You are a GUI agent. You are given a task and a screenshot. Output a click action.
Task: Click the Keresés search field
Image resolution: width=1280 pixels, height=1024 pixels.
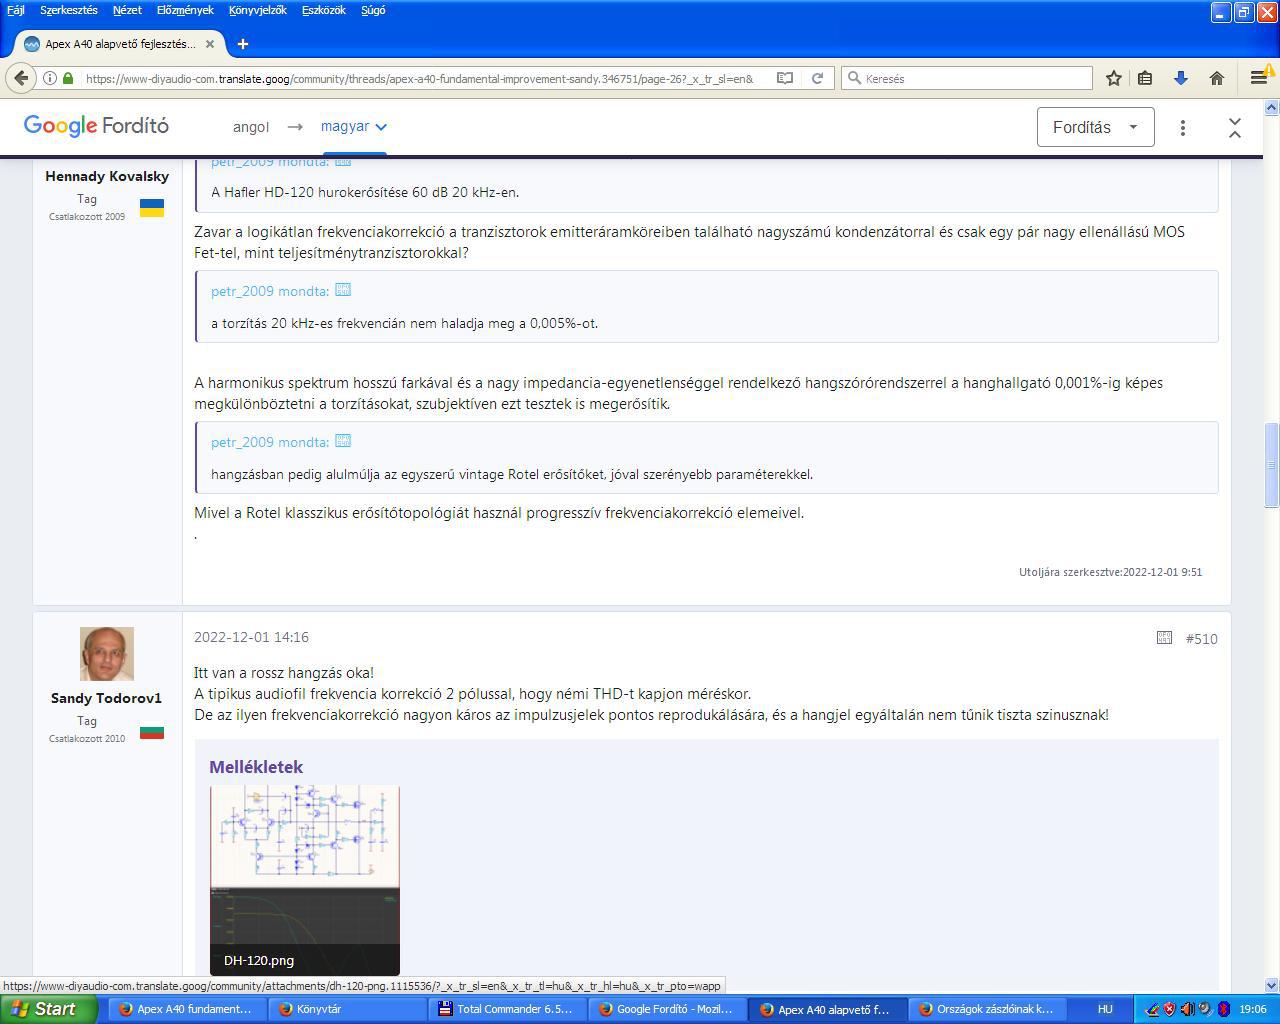pos(967,78)
